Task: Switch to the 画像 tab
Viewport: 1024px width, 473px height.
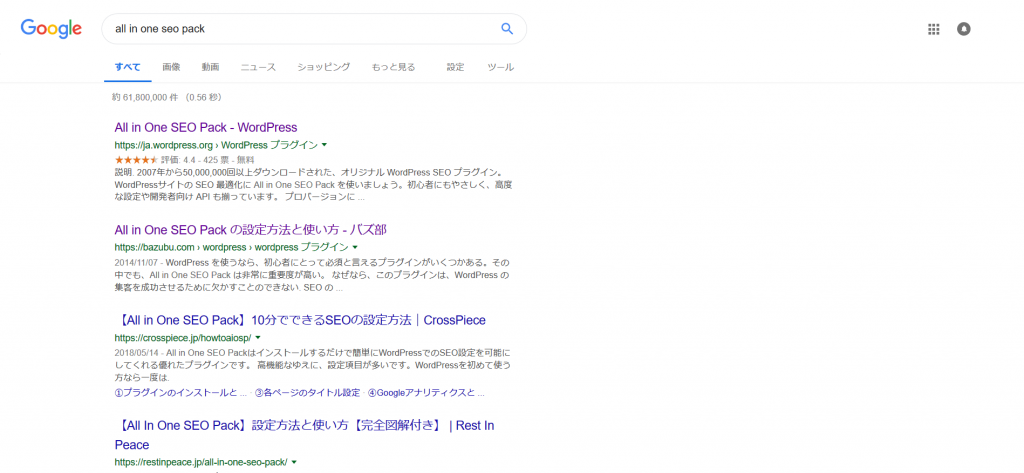Action: coord(171,67)
